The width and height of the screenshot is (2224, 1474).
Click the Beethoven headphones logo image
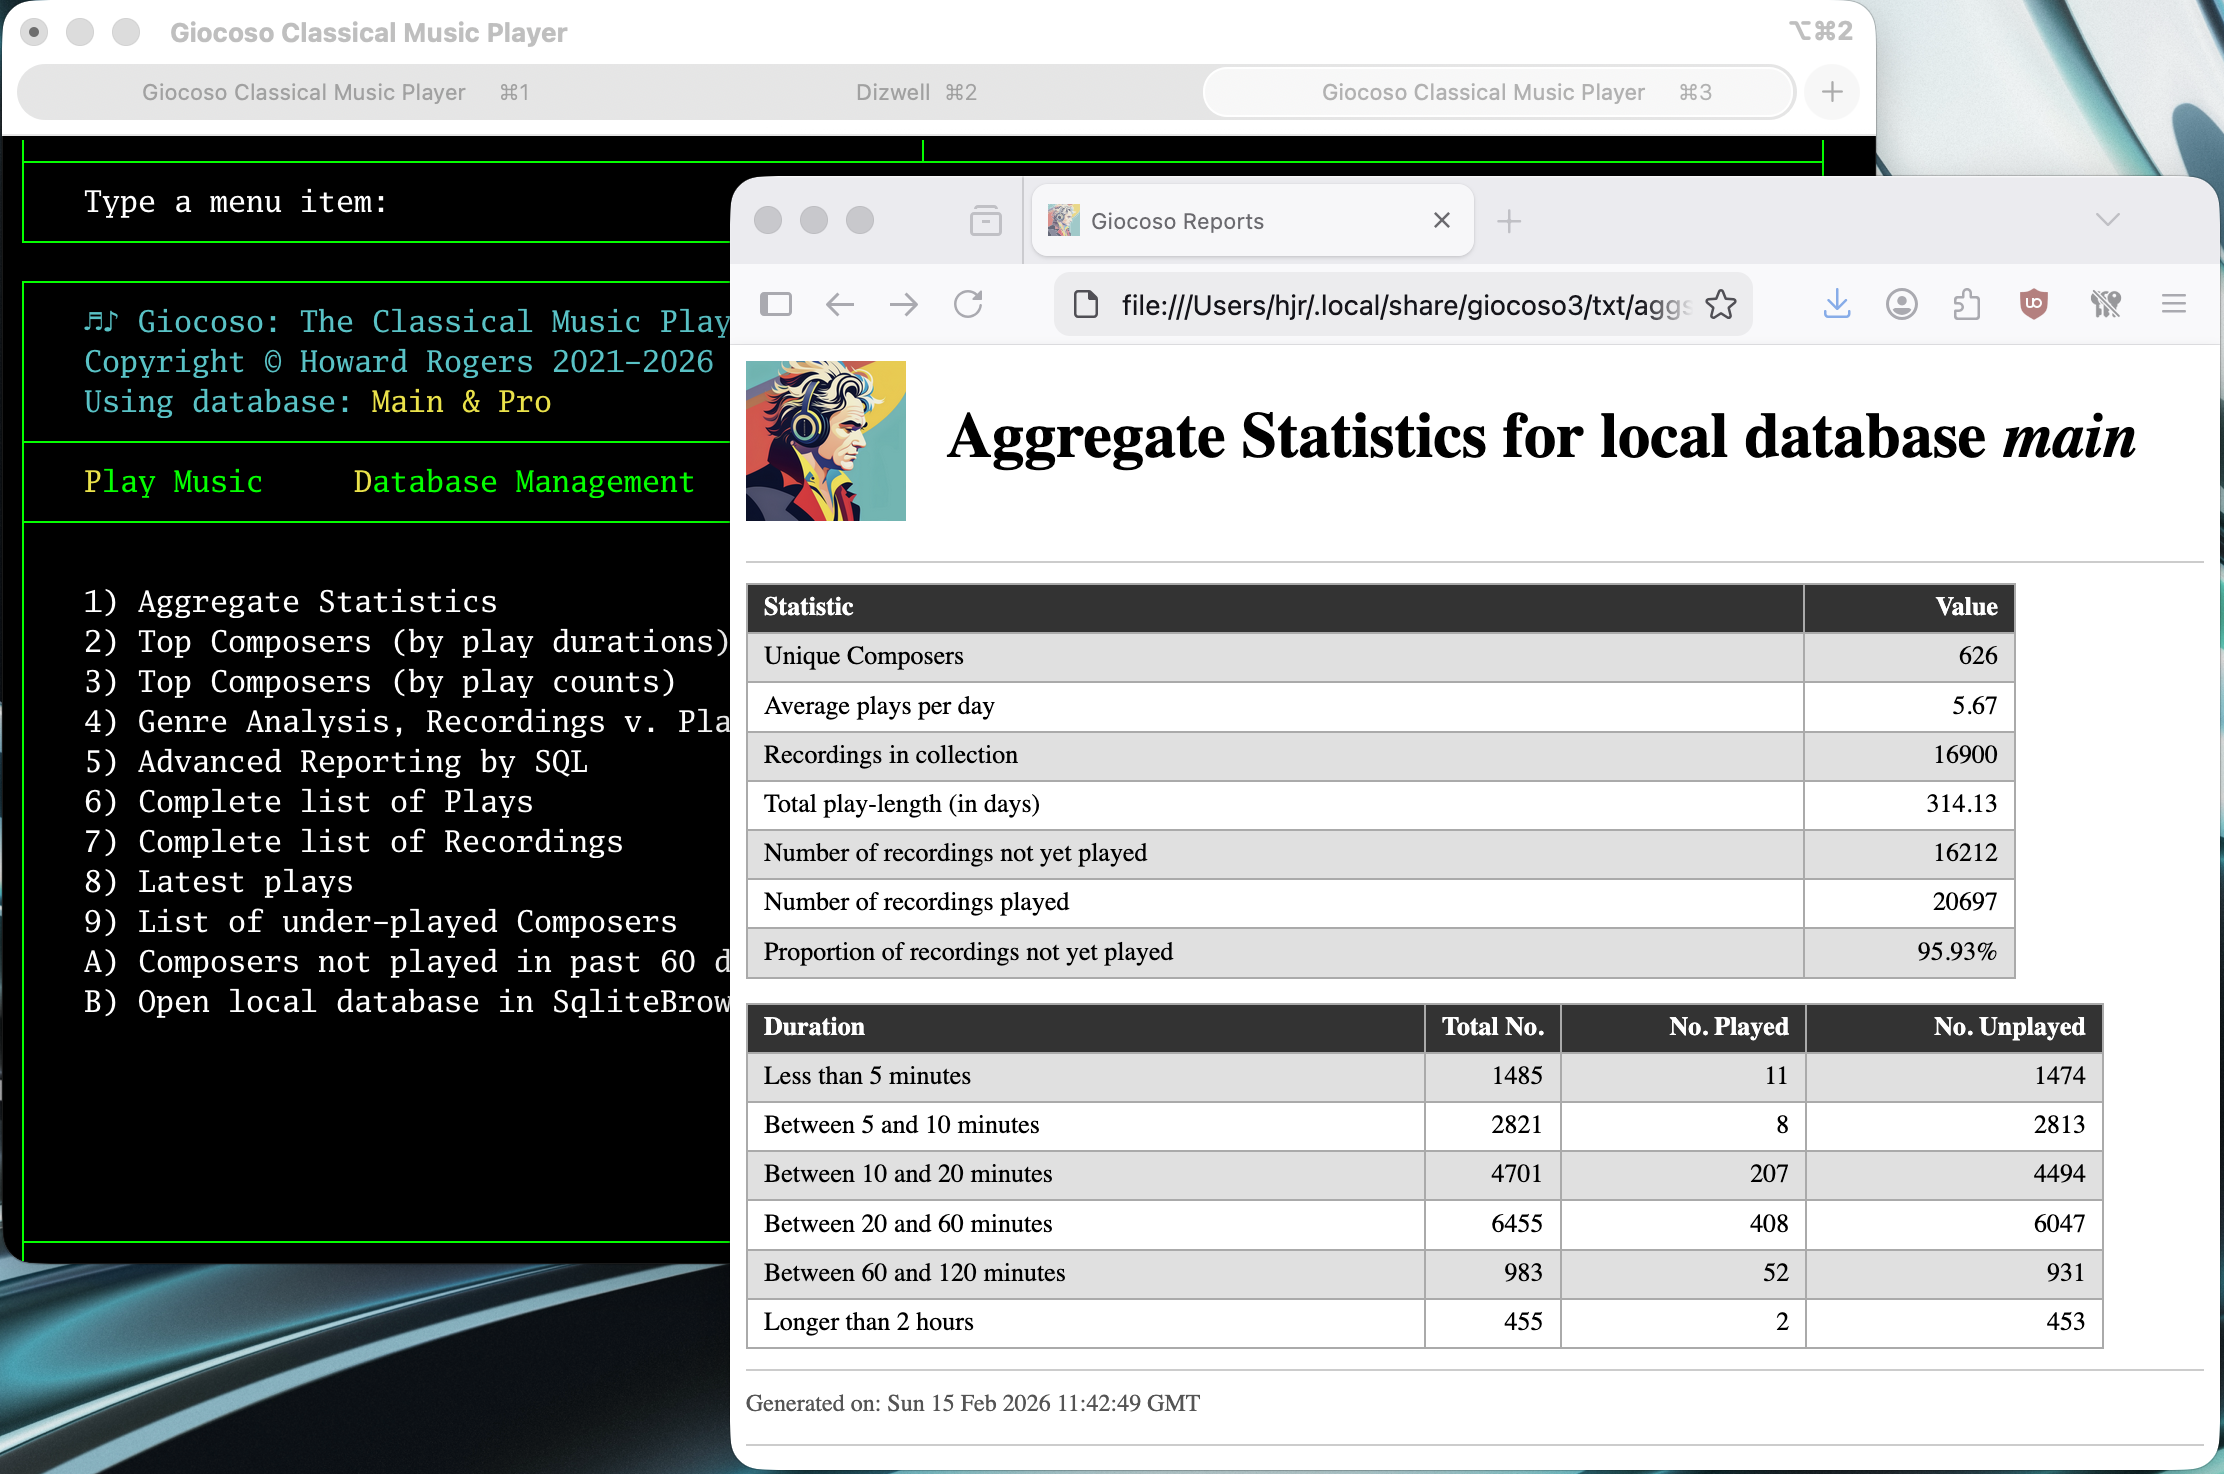coord(825,440)
